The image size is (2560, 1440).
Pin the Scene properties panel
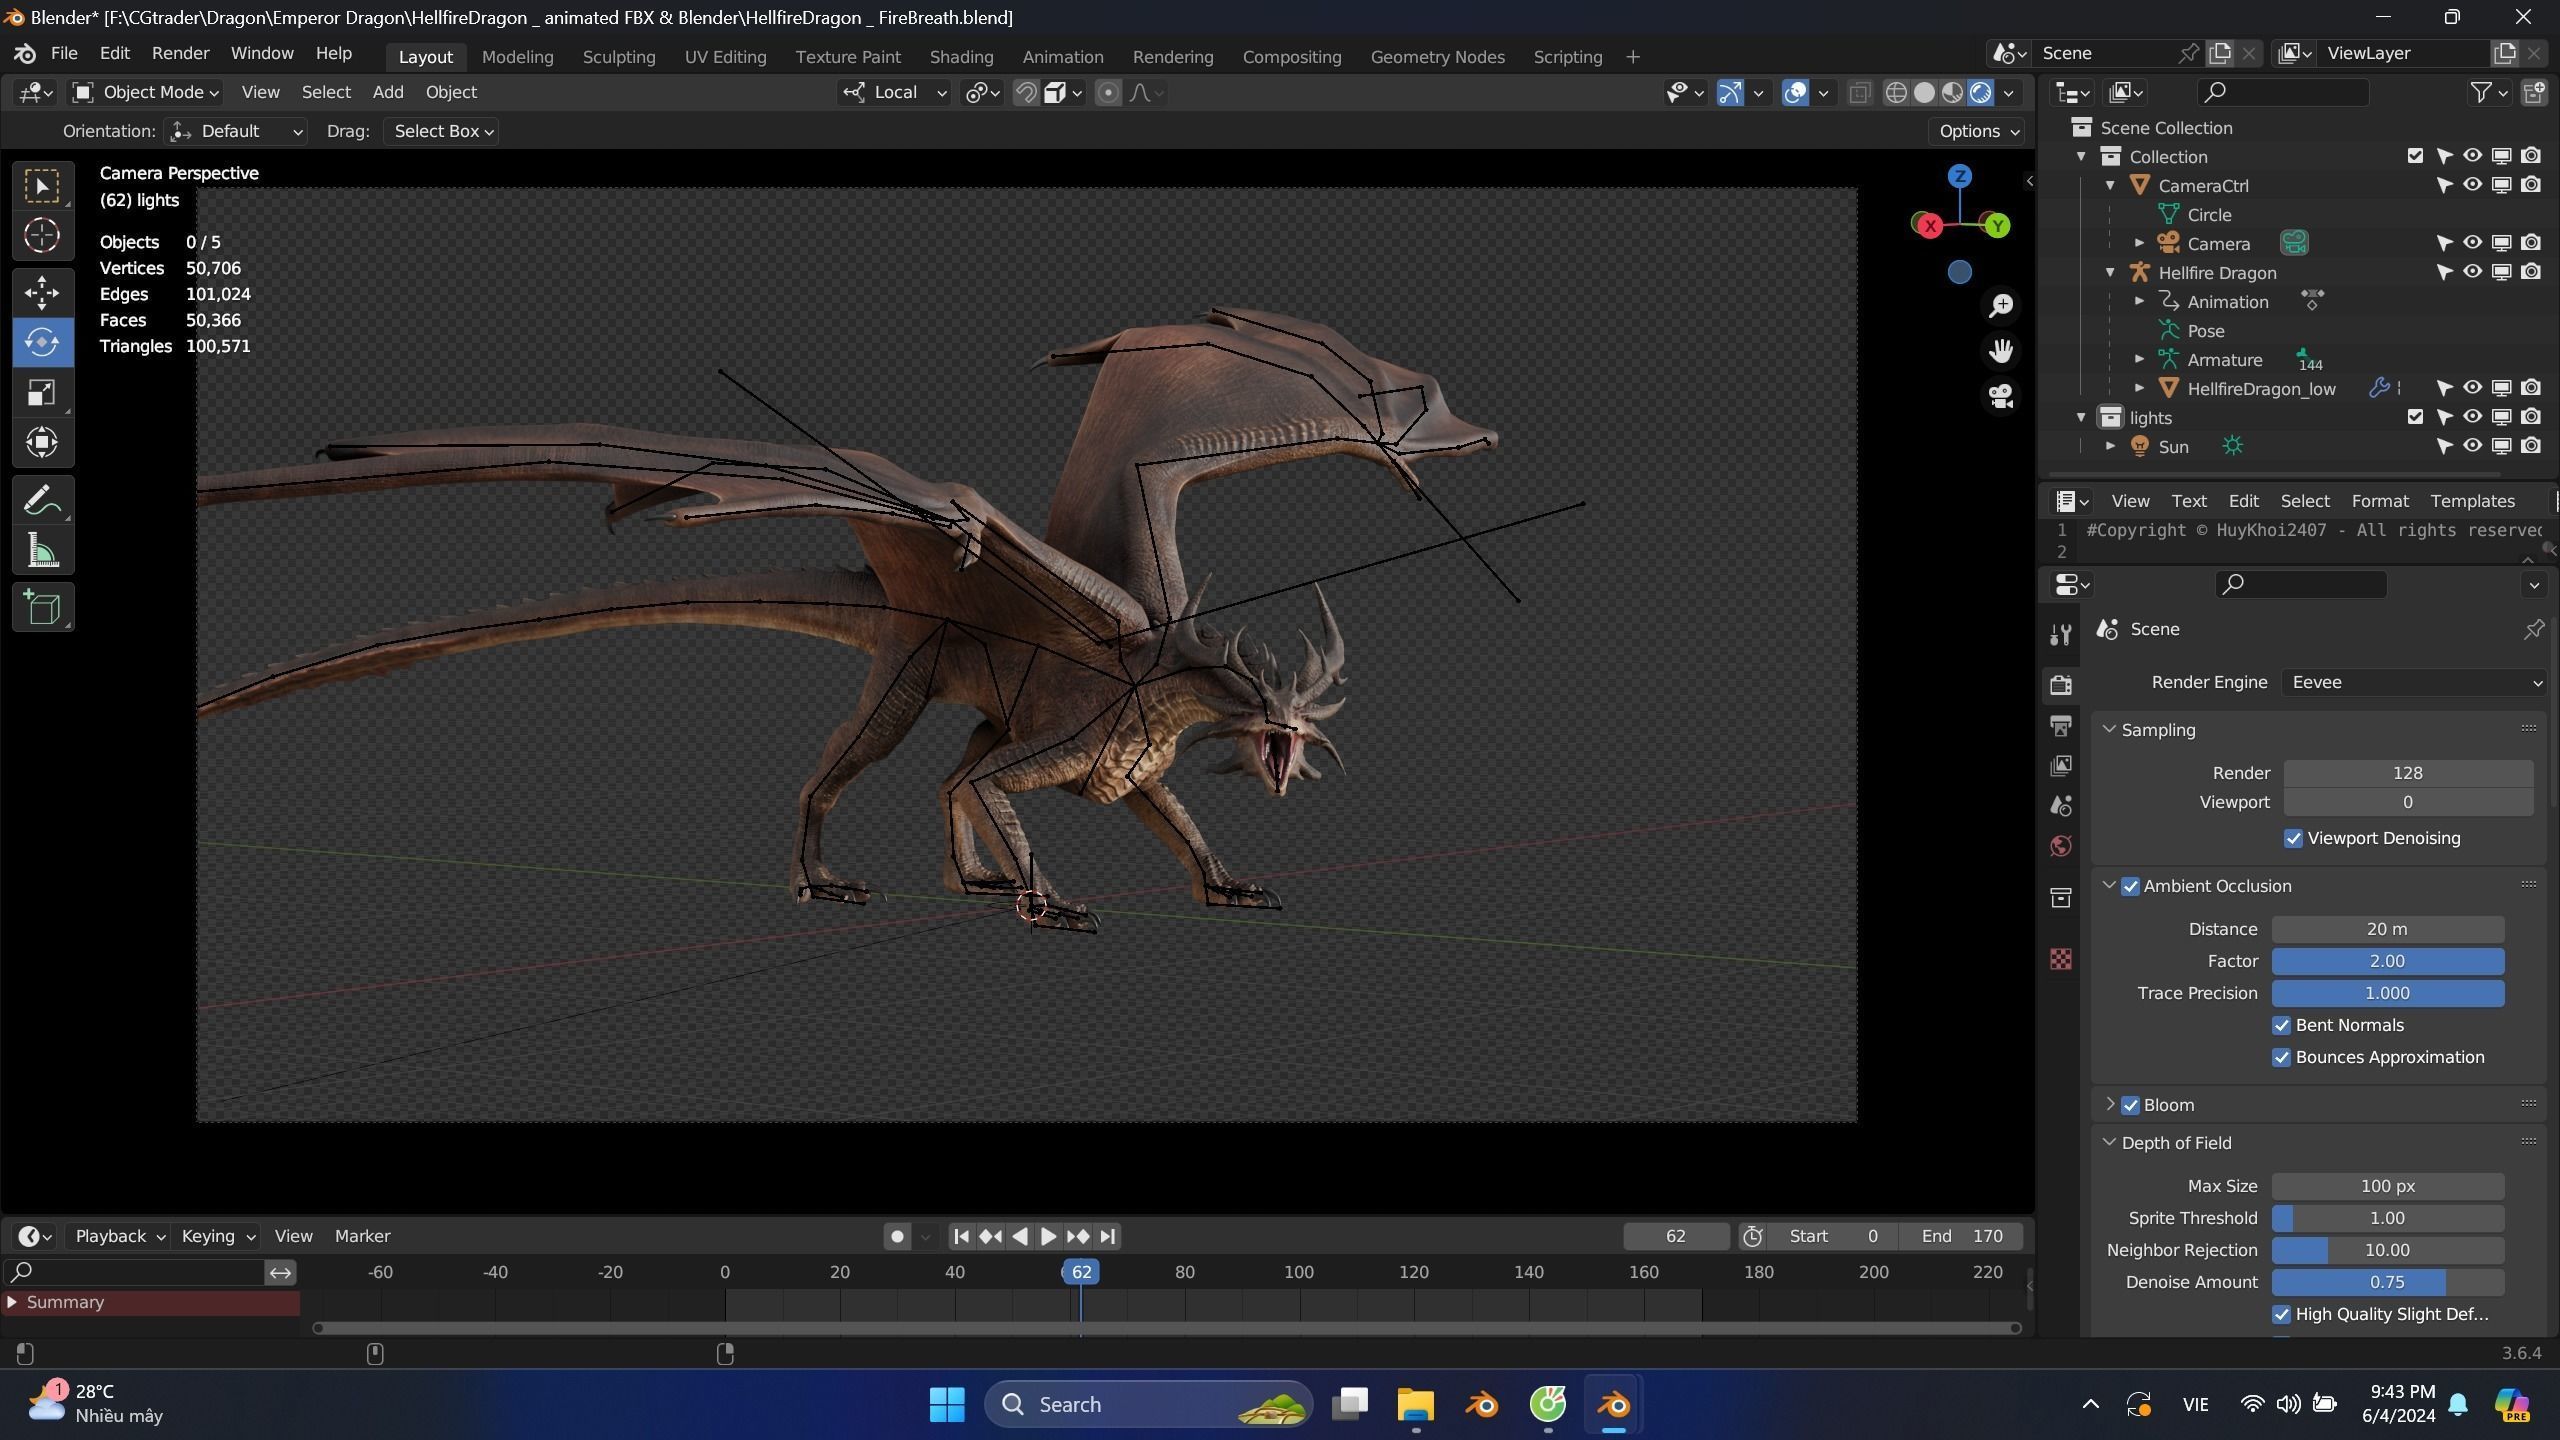tap(2534, 629)
